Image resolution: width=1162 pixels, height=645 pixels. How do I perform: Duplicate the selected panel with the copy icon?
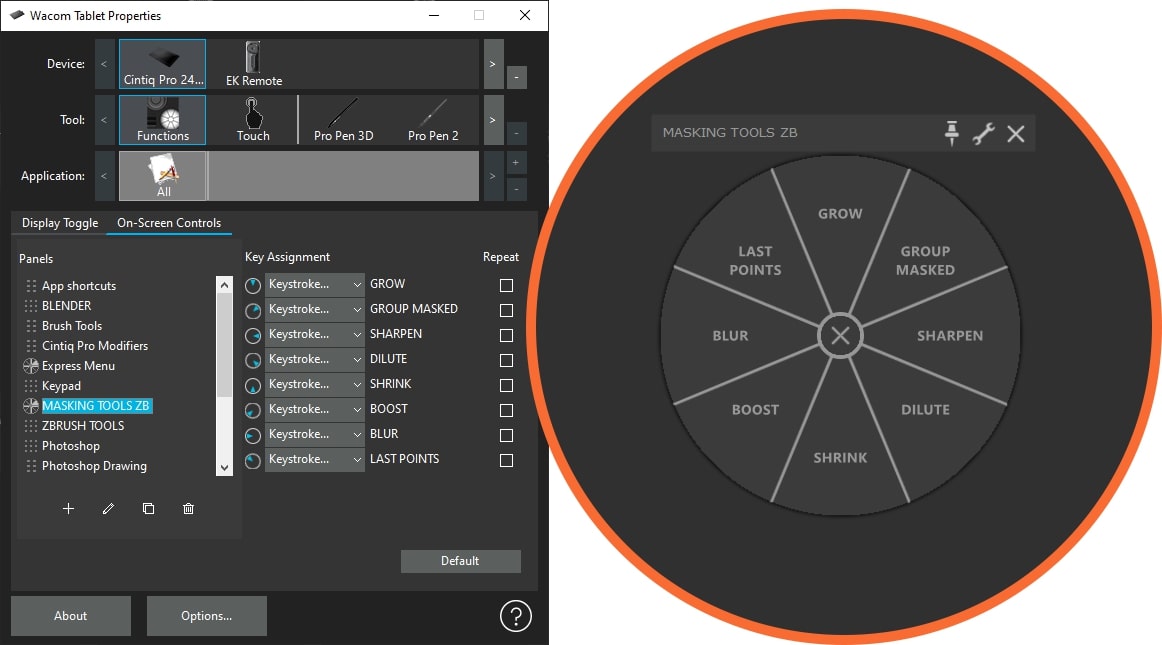pos(148,509)
